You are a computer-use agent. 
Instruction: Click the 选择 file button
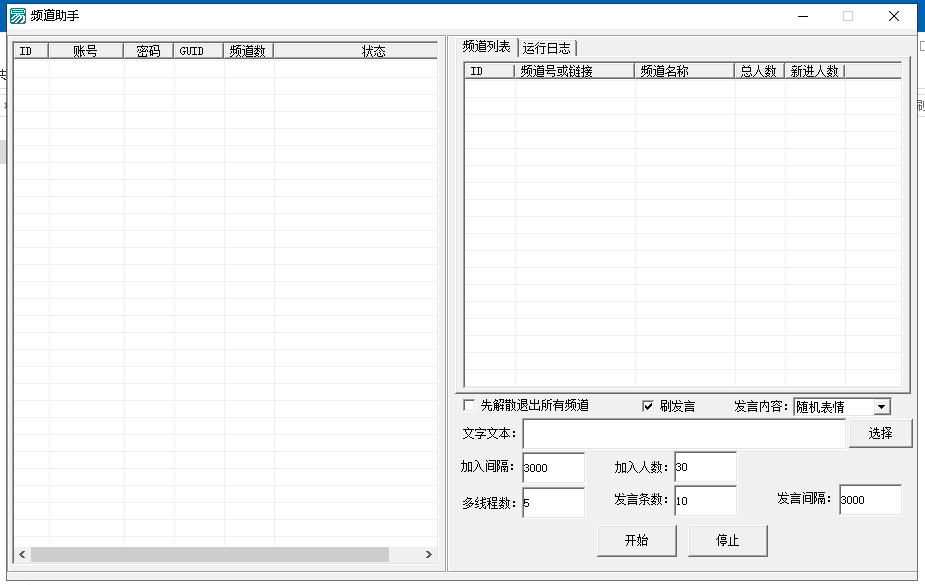tap(880, 433)
